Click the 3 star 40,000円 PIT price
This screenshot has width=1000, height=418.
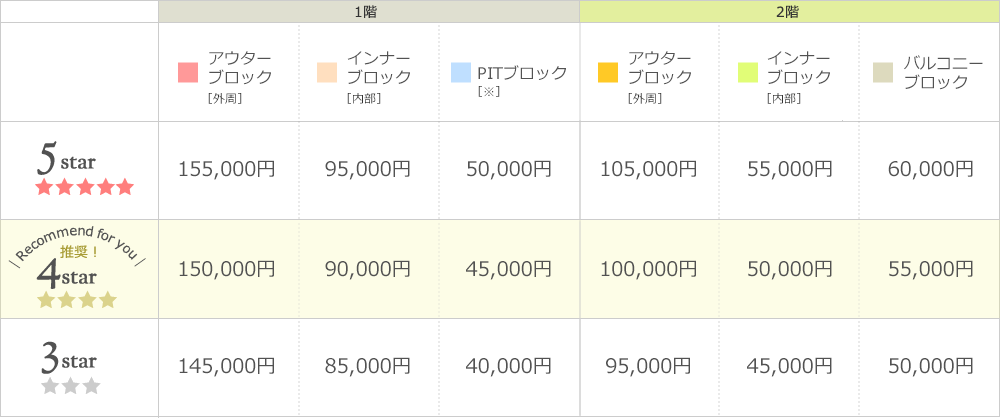click(x=508, y=366)
